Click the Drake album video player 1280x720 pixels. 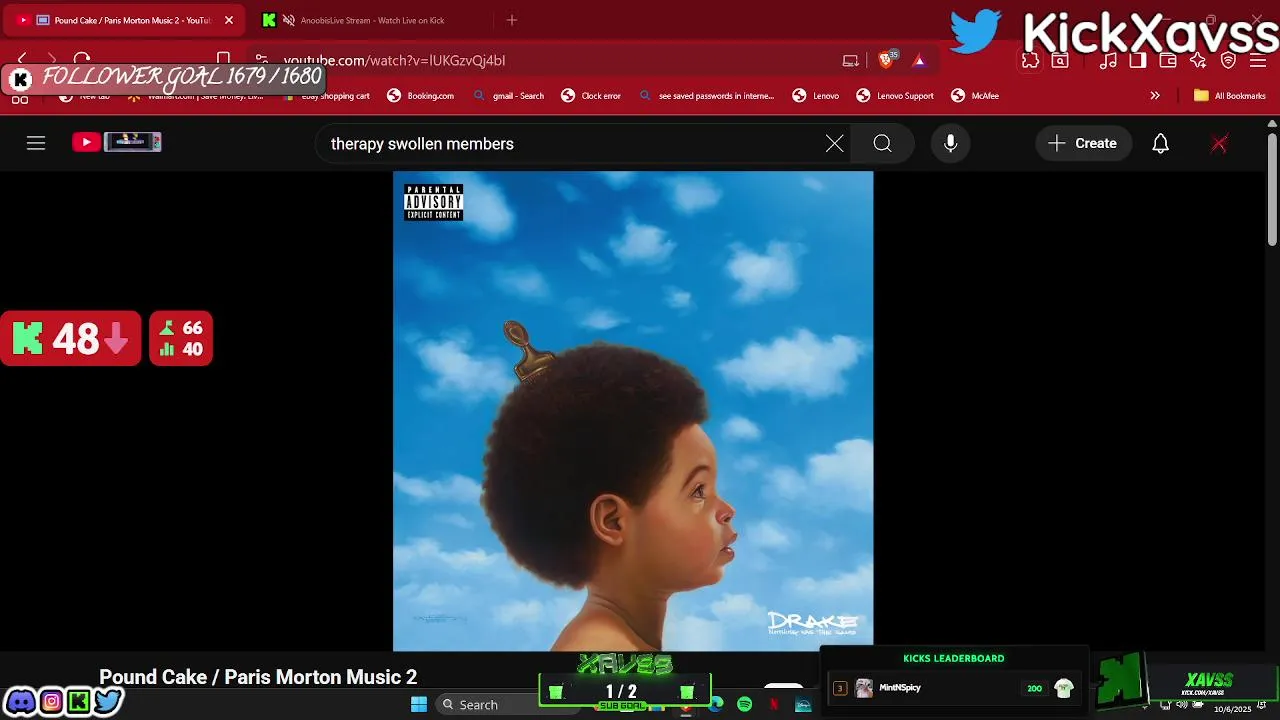pos(633,411)
